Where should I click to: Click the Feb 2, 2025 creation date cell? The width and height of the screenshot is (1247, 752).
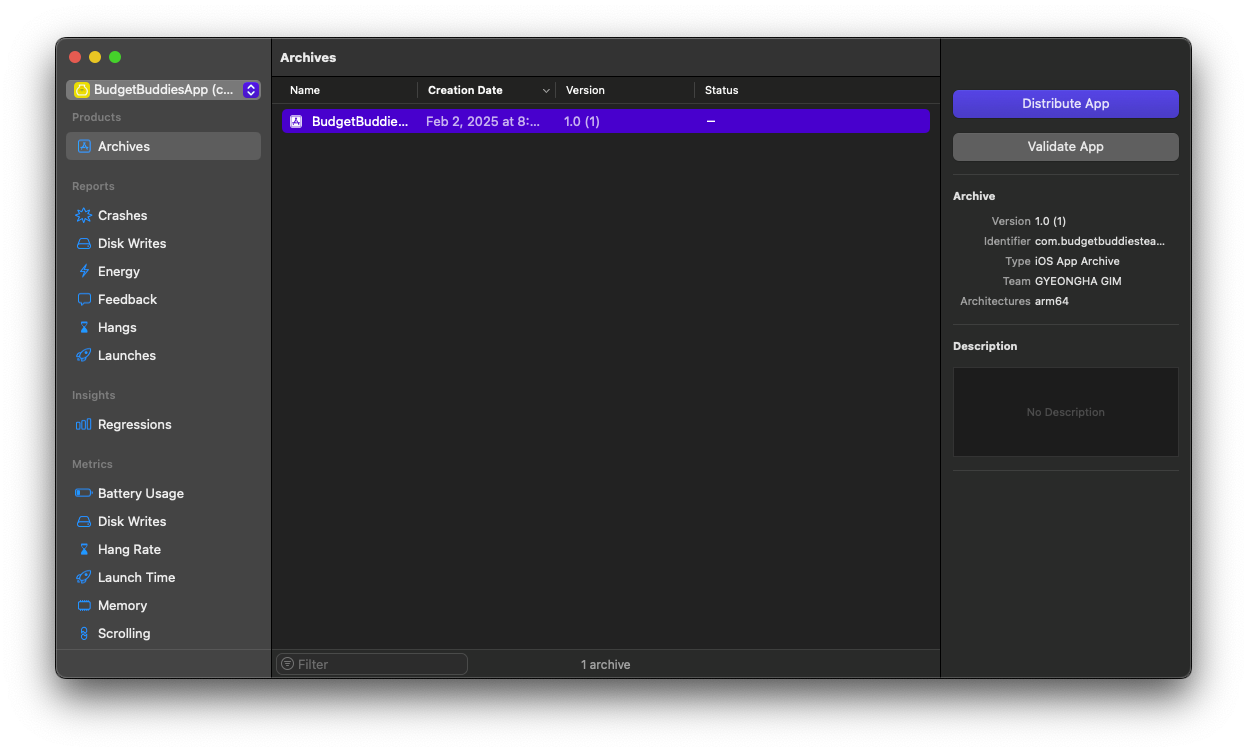483,121
